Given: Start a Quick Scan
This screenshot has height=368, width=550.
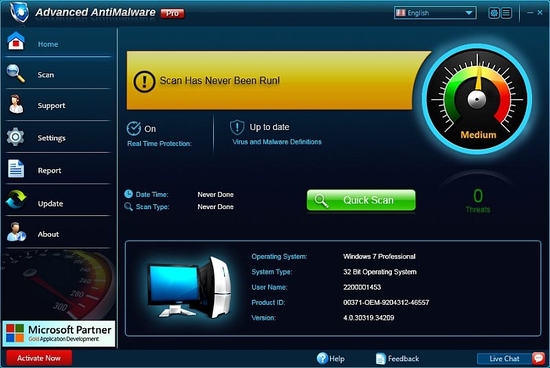Looking at the screenshot, I should coord(361,200).
